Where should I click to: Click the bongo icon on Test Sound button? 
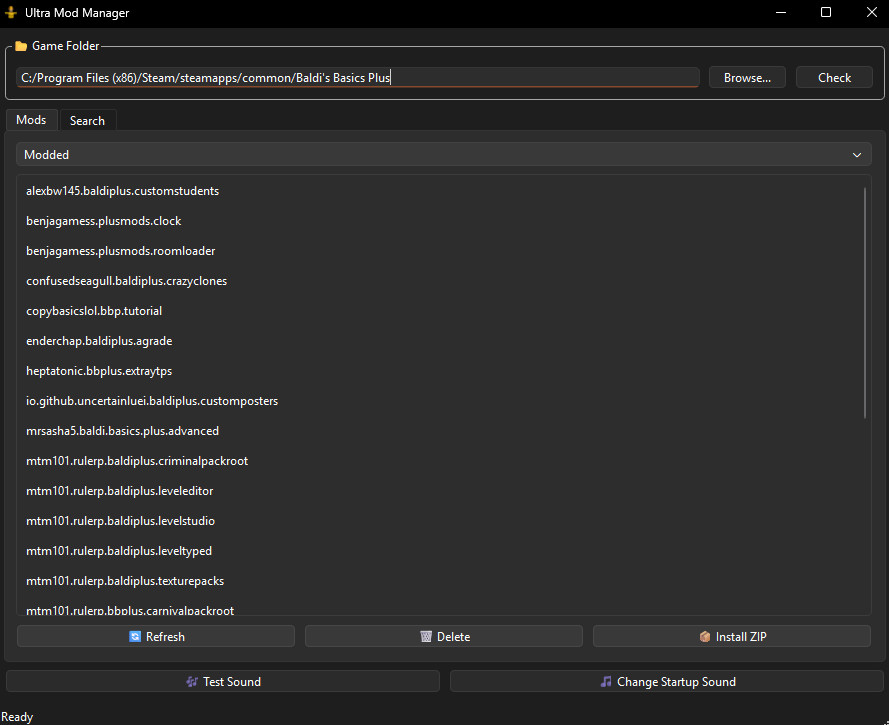point(190,681)
